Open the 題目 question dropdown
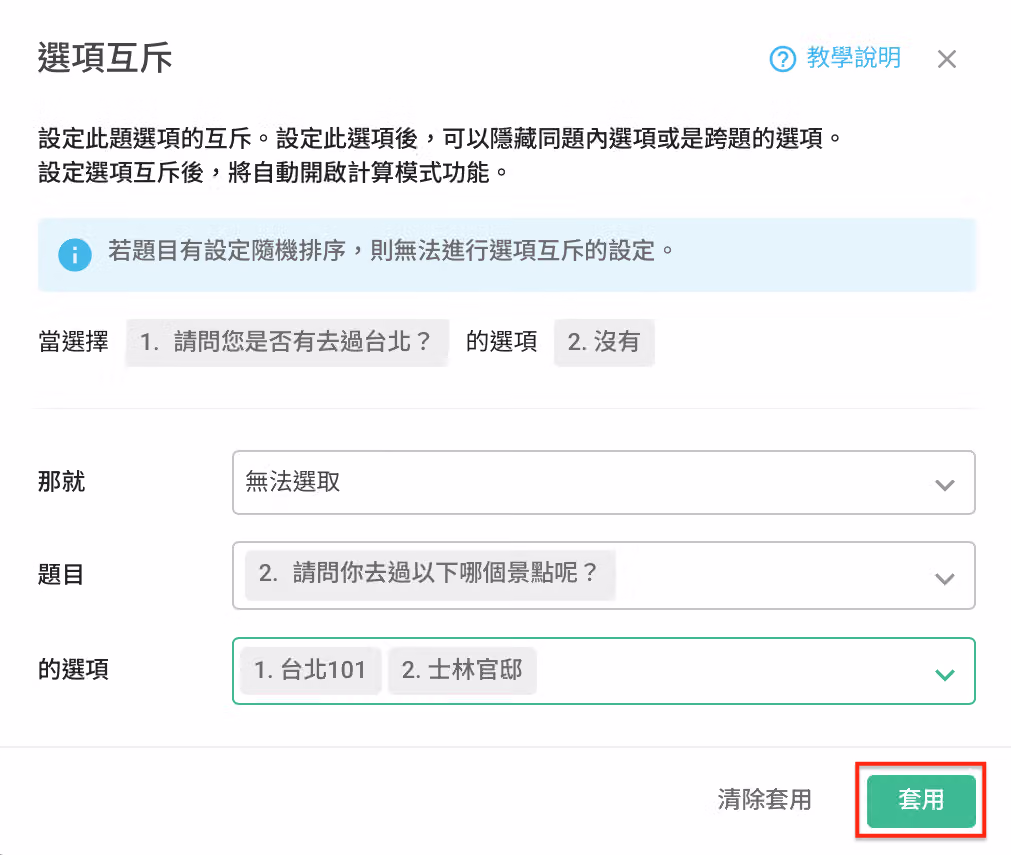1011x855 pixels. [604, 575]
